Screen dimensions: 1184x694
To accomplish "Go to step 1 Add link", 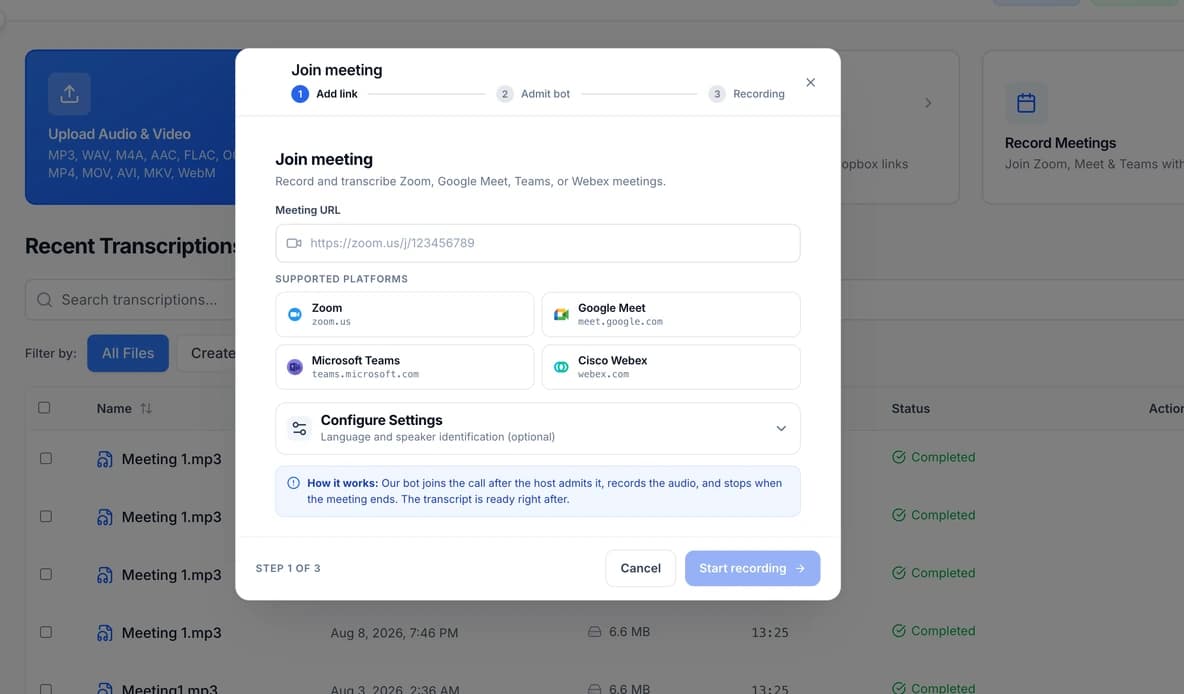I will pos(325,94).
